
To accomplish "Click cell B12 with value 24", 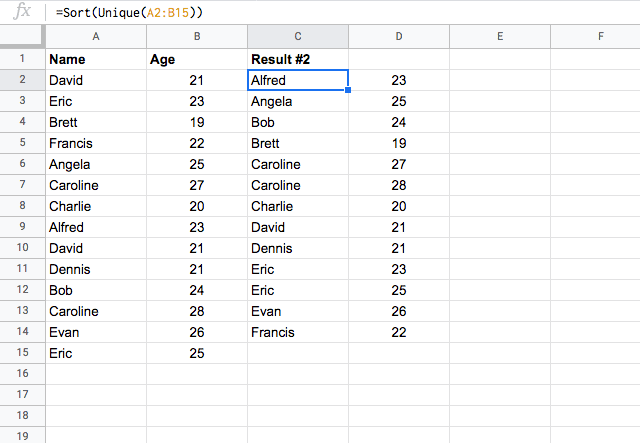I will [x=197, y=290].
